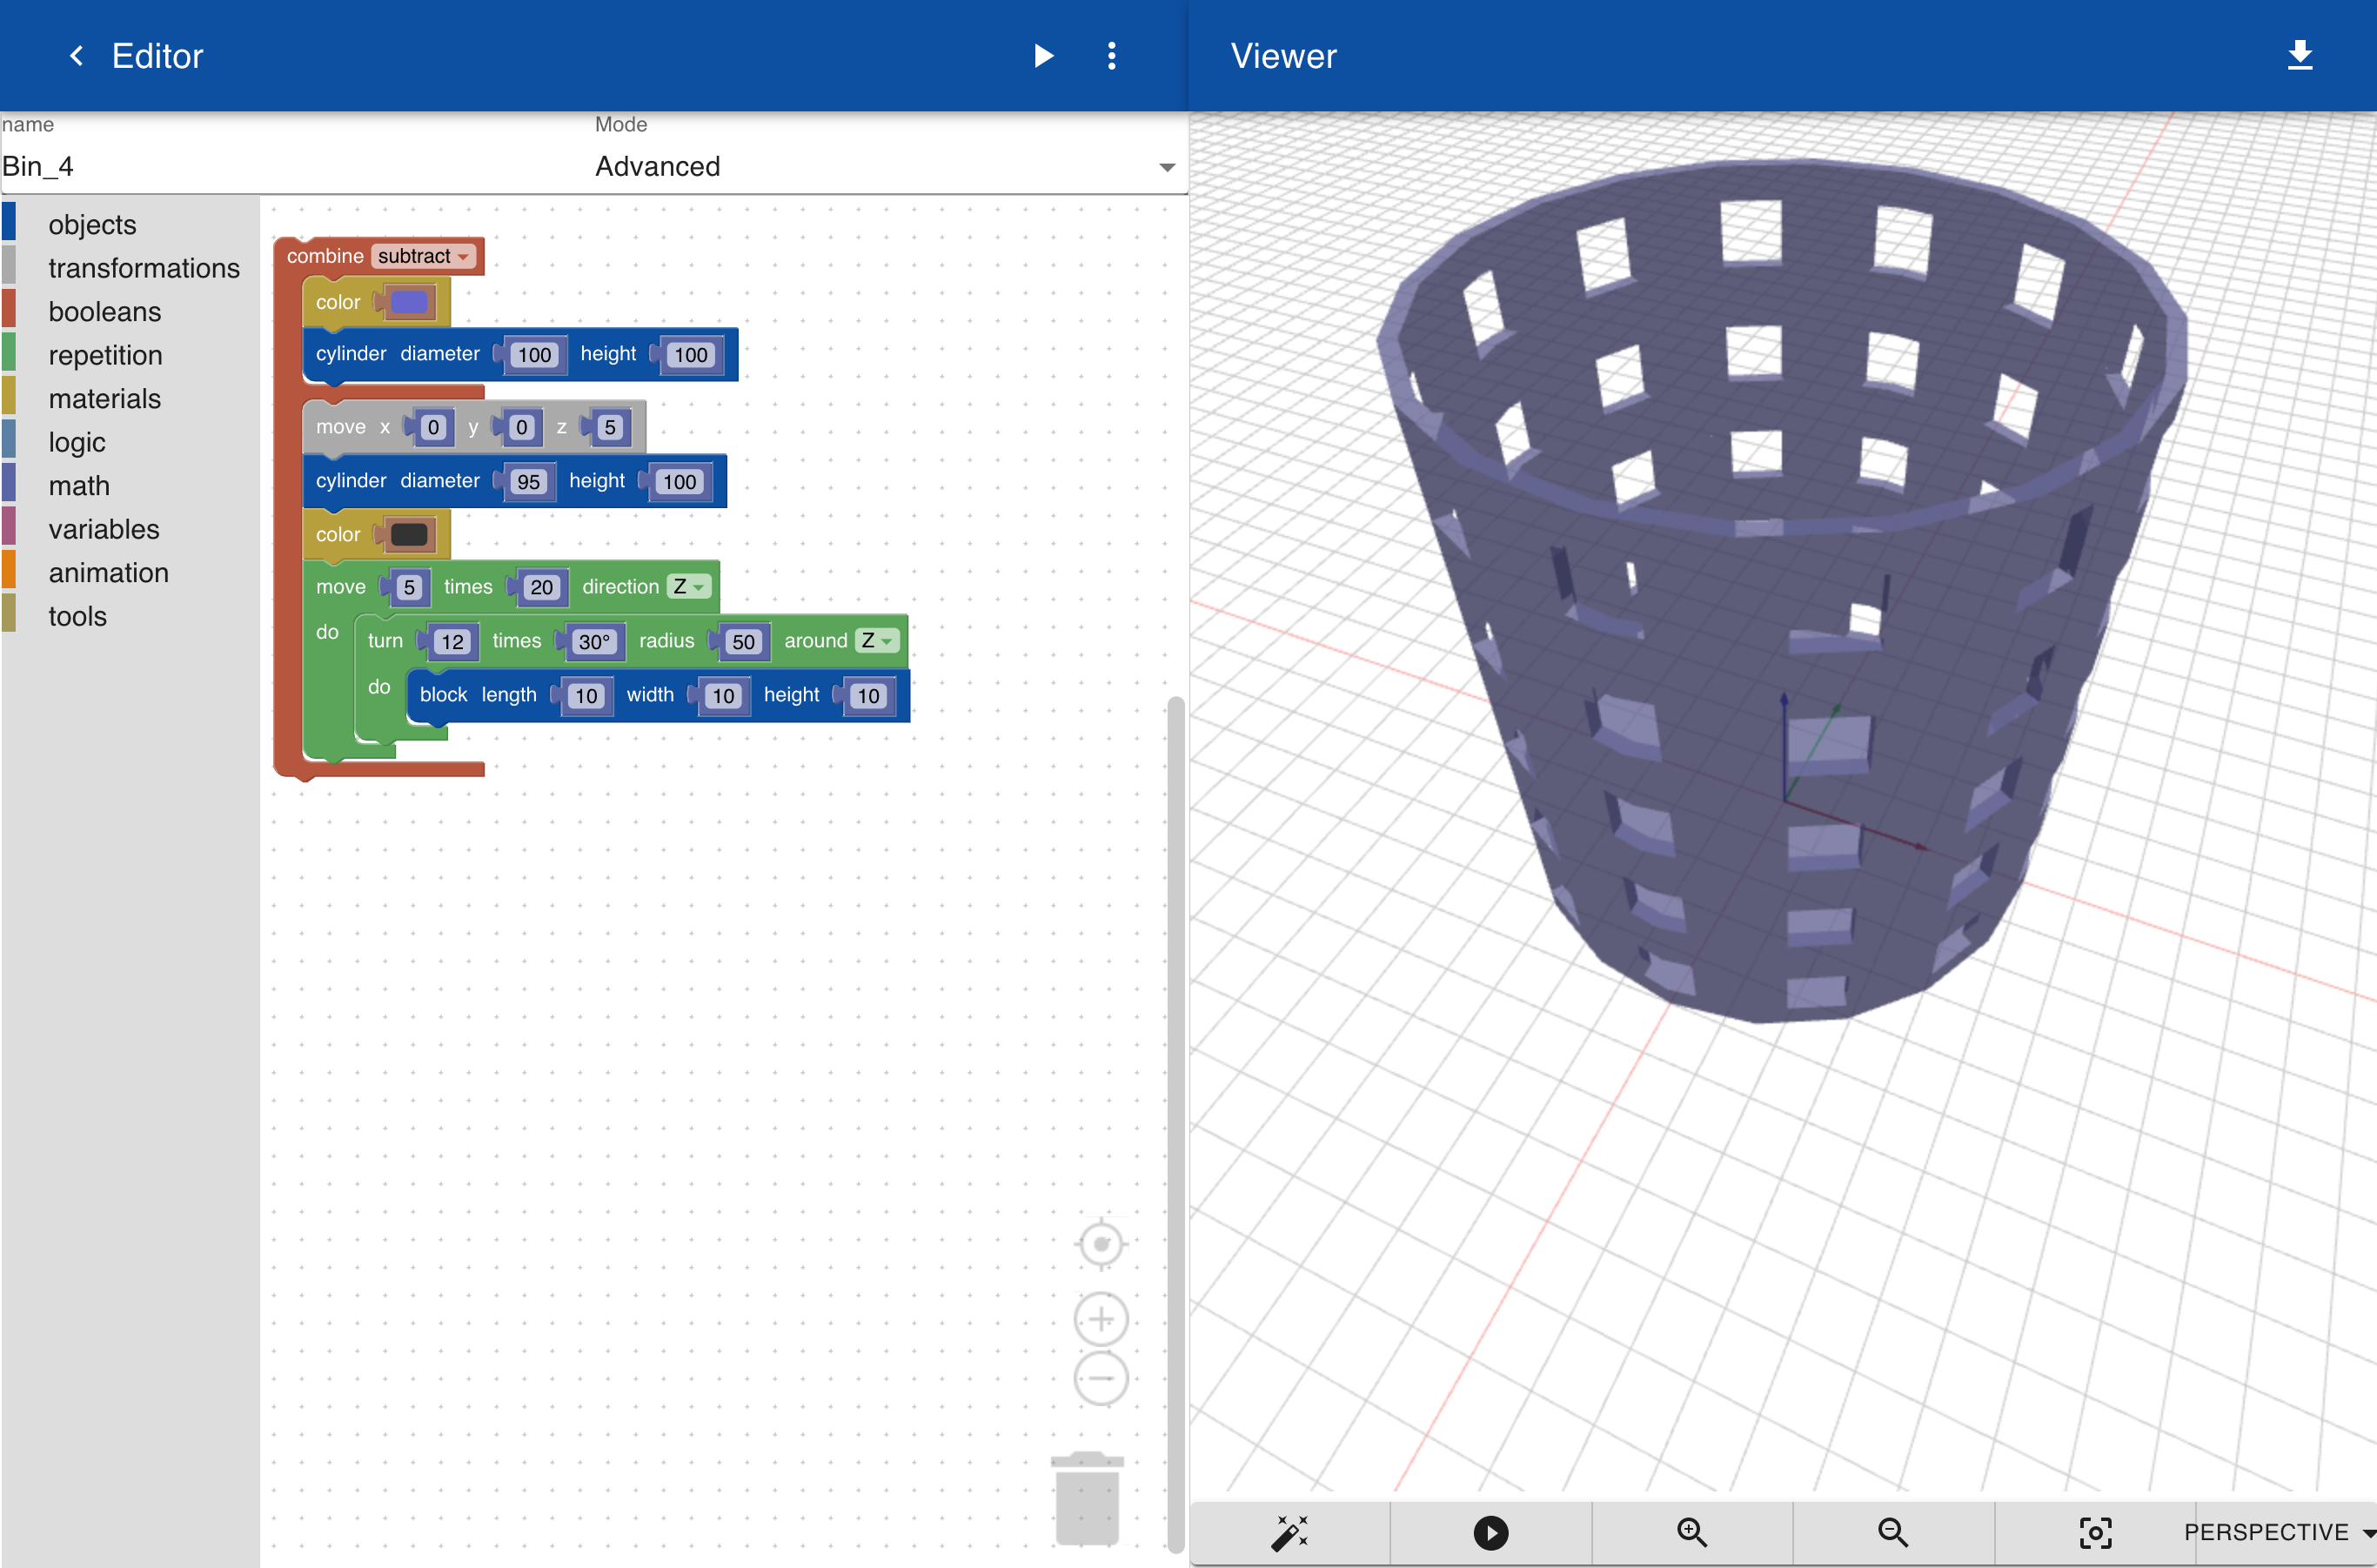Edit the turn radius value 50
Viewport: 2377px width, 1568px height.
(743, 642)
